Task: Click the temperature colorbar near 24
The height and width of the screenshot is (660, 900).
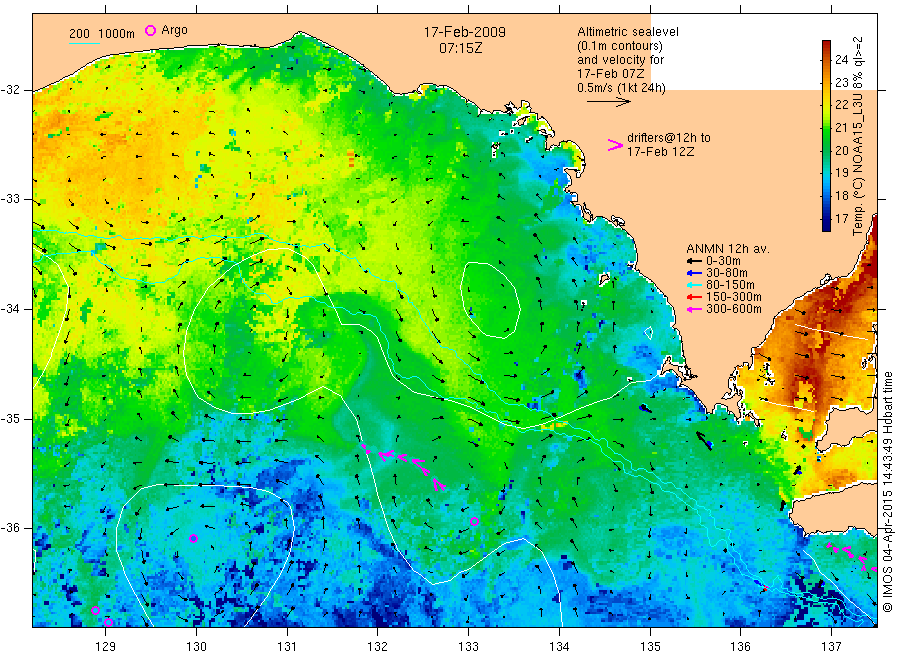Action: (x=827, y=59)
